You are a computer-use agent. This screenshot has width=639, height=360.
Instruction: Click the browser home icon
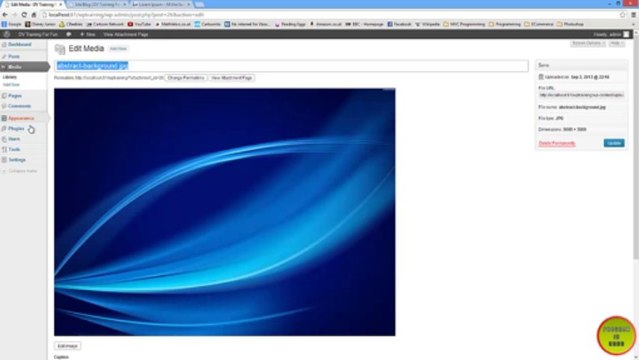point(34,15)
